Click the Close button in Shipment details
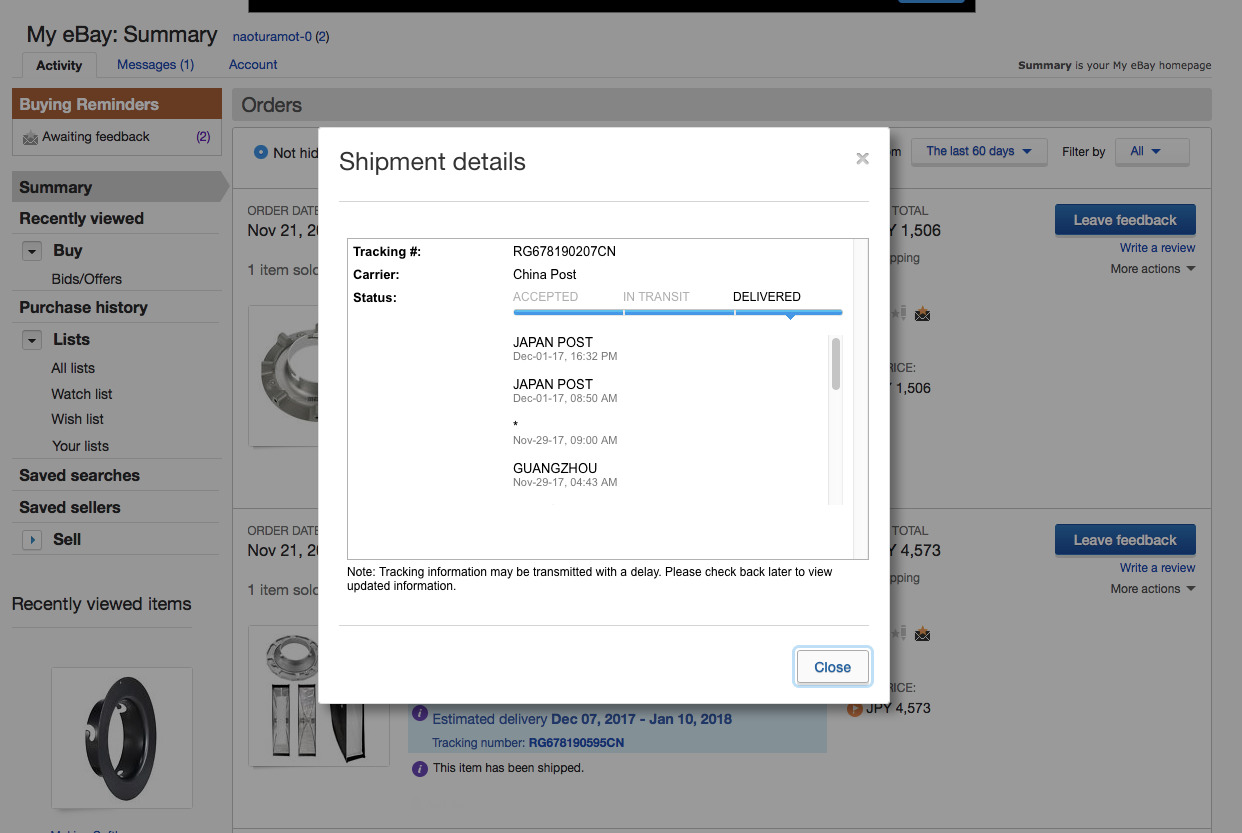This screenshot has width=1242, height=833. (832, 667)
